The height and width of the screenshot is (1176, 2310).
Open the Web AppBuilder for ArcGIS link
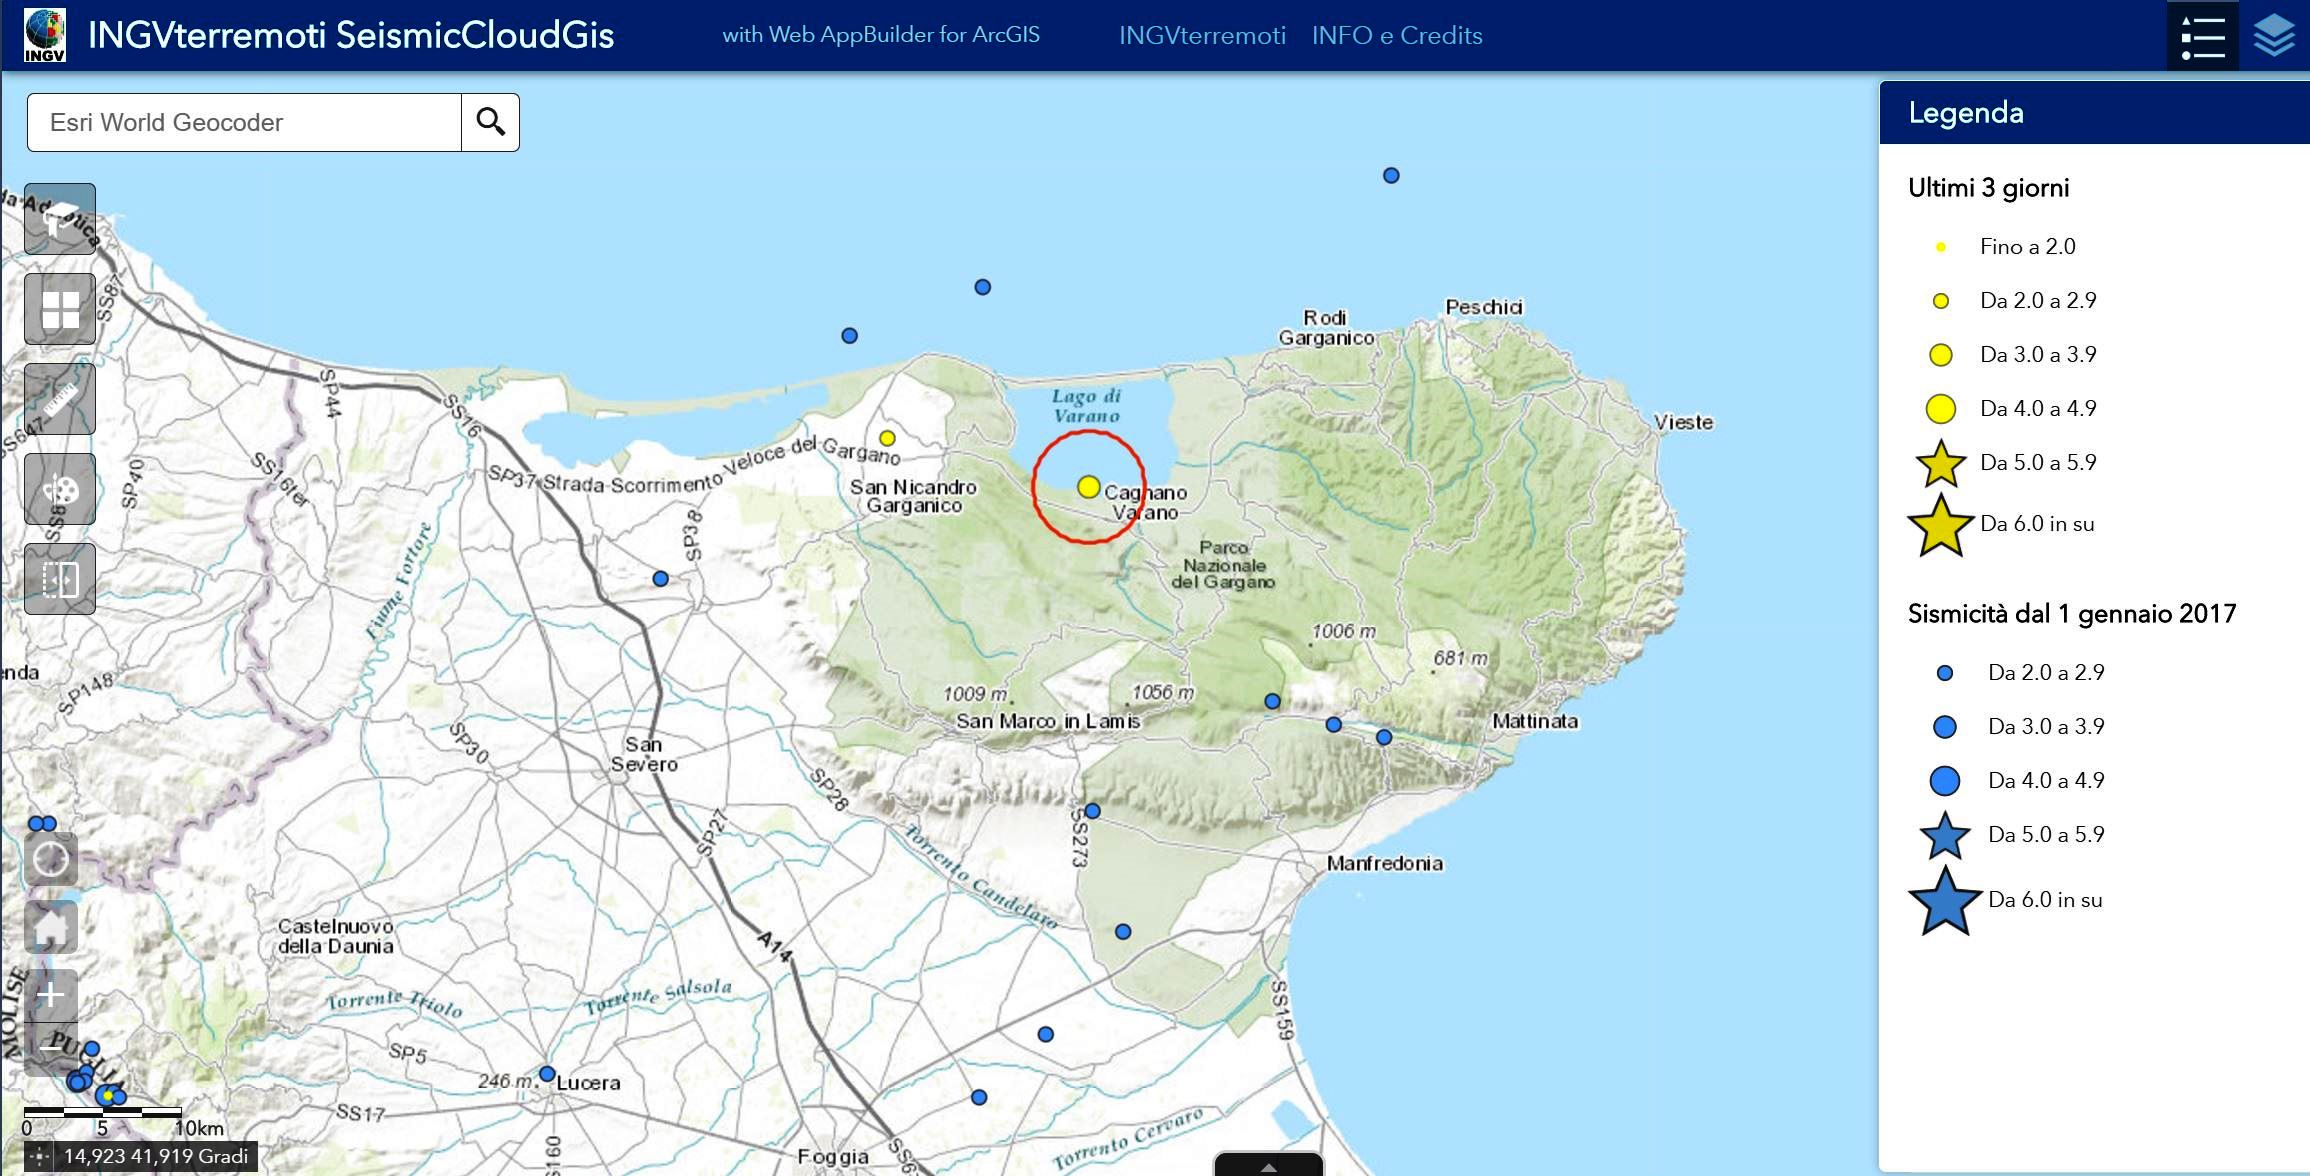(881, 35)
